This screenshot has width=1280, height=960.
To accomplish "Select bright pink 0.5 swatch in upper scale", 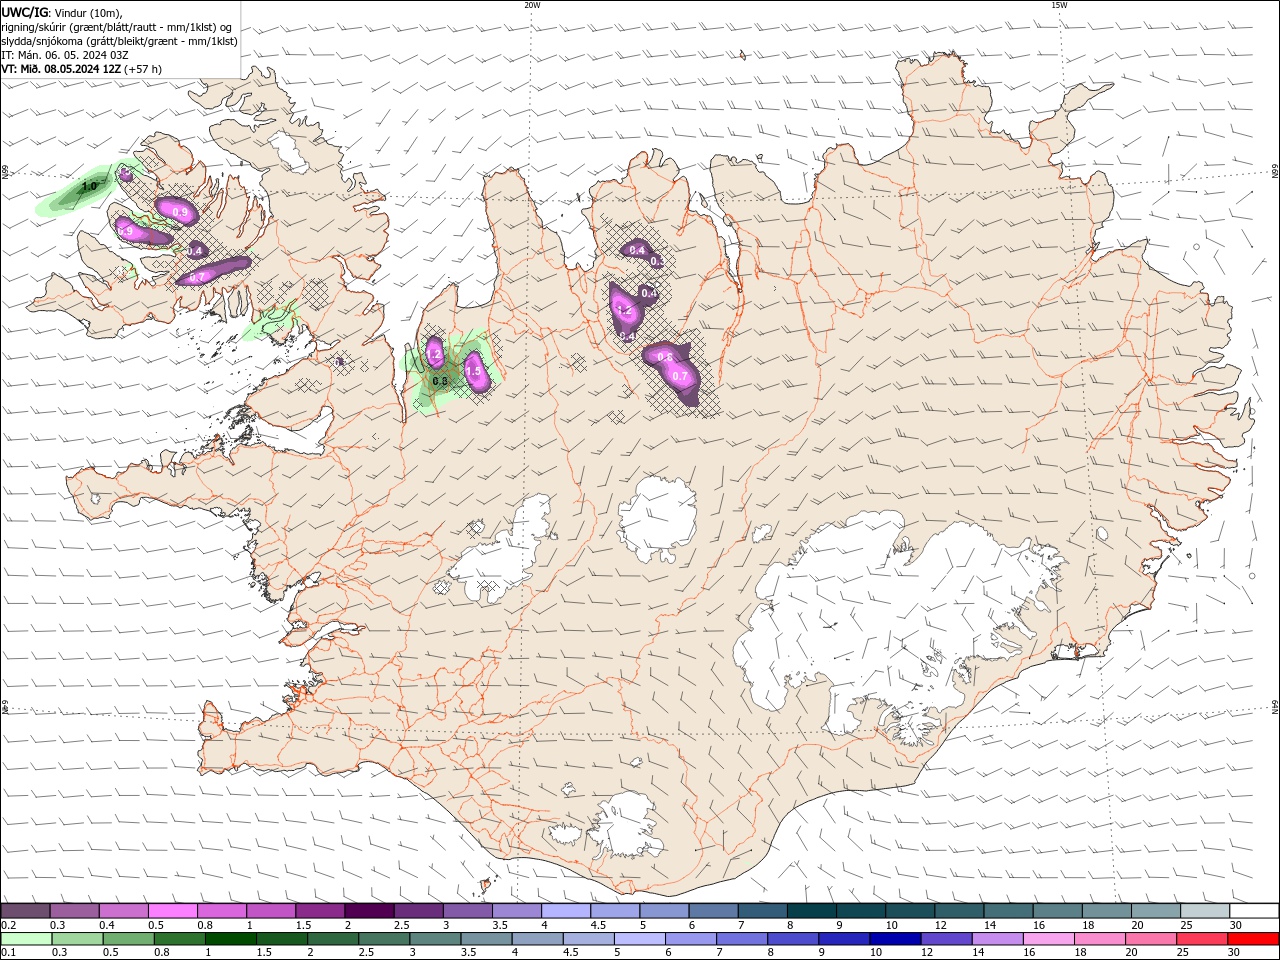I will [x=172, y=911].
